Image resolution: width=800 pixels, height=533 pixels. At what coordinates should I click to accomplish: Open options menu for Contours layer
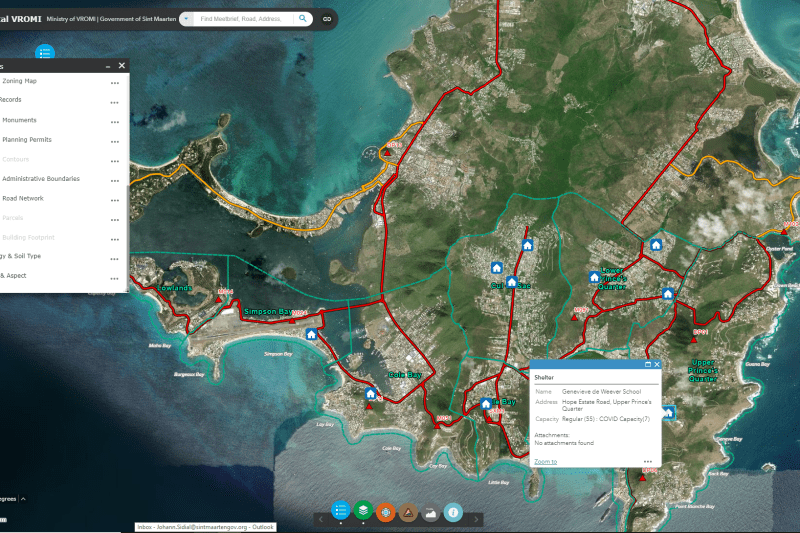(x=115, y=161)
